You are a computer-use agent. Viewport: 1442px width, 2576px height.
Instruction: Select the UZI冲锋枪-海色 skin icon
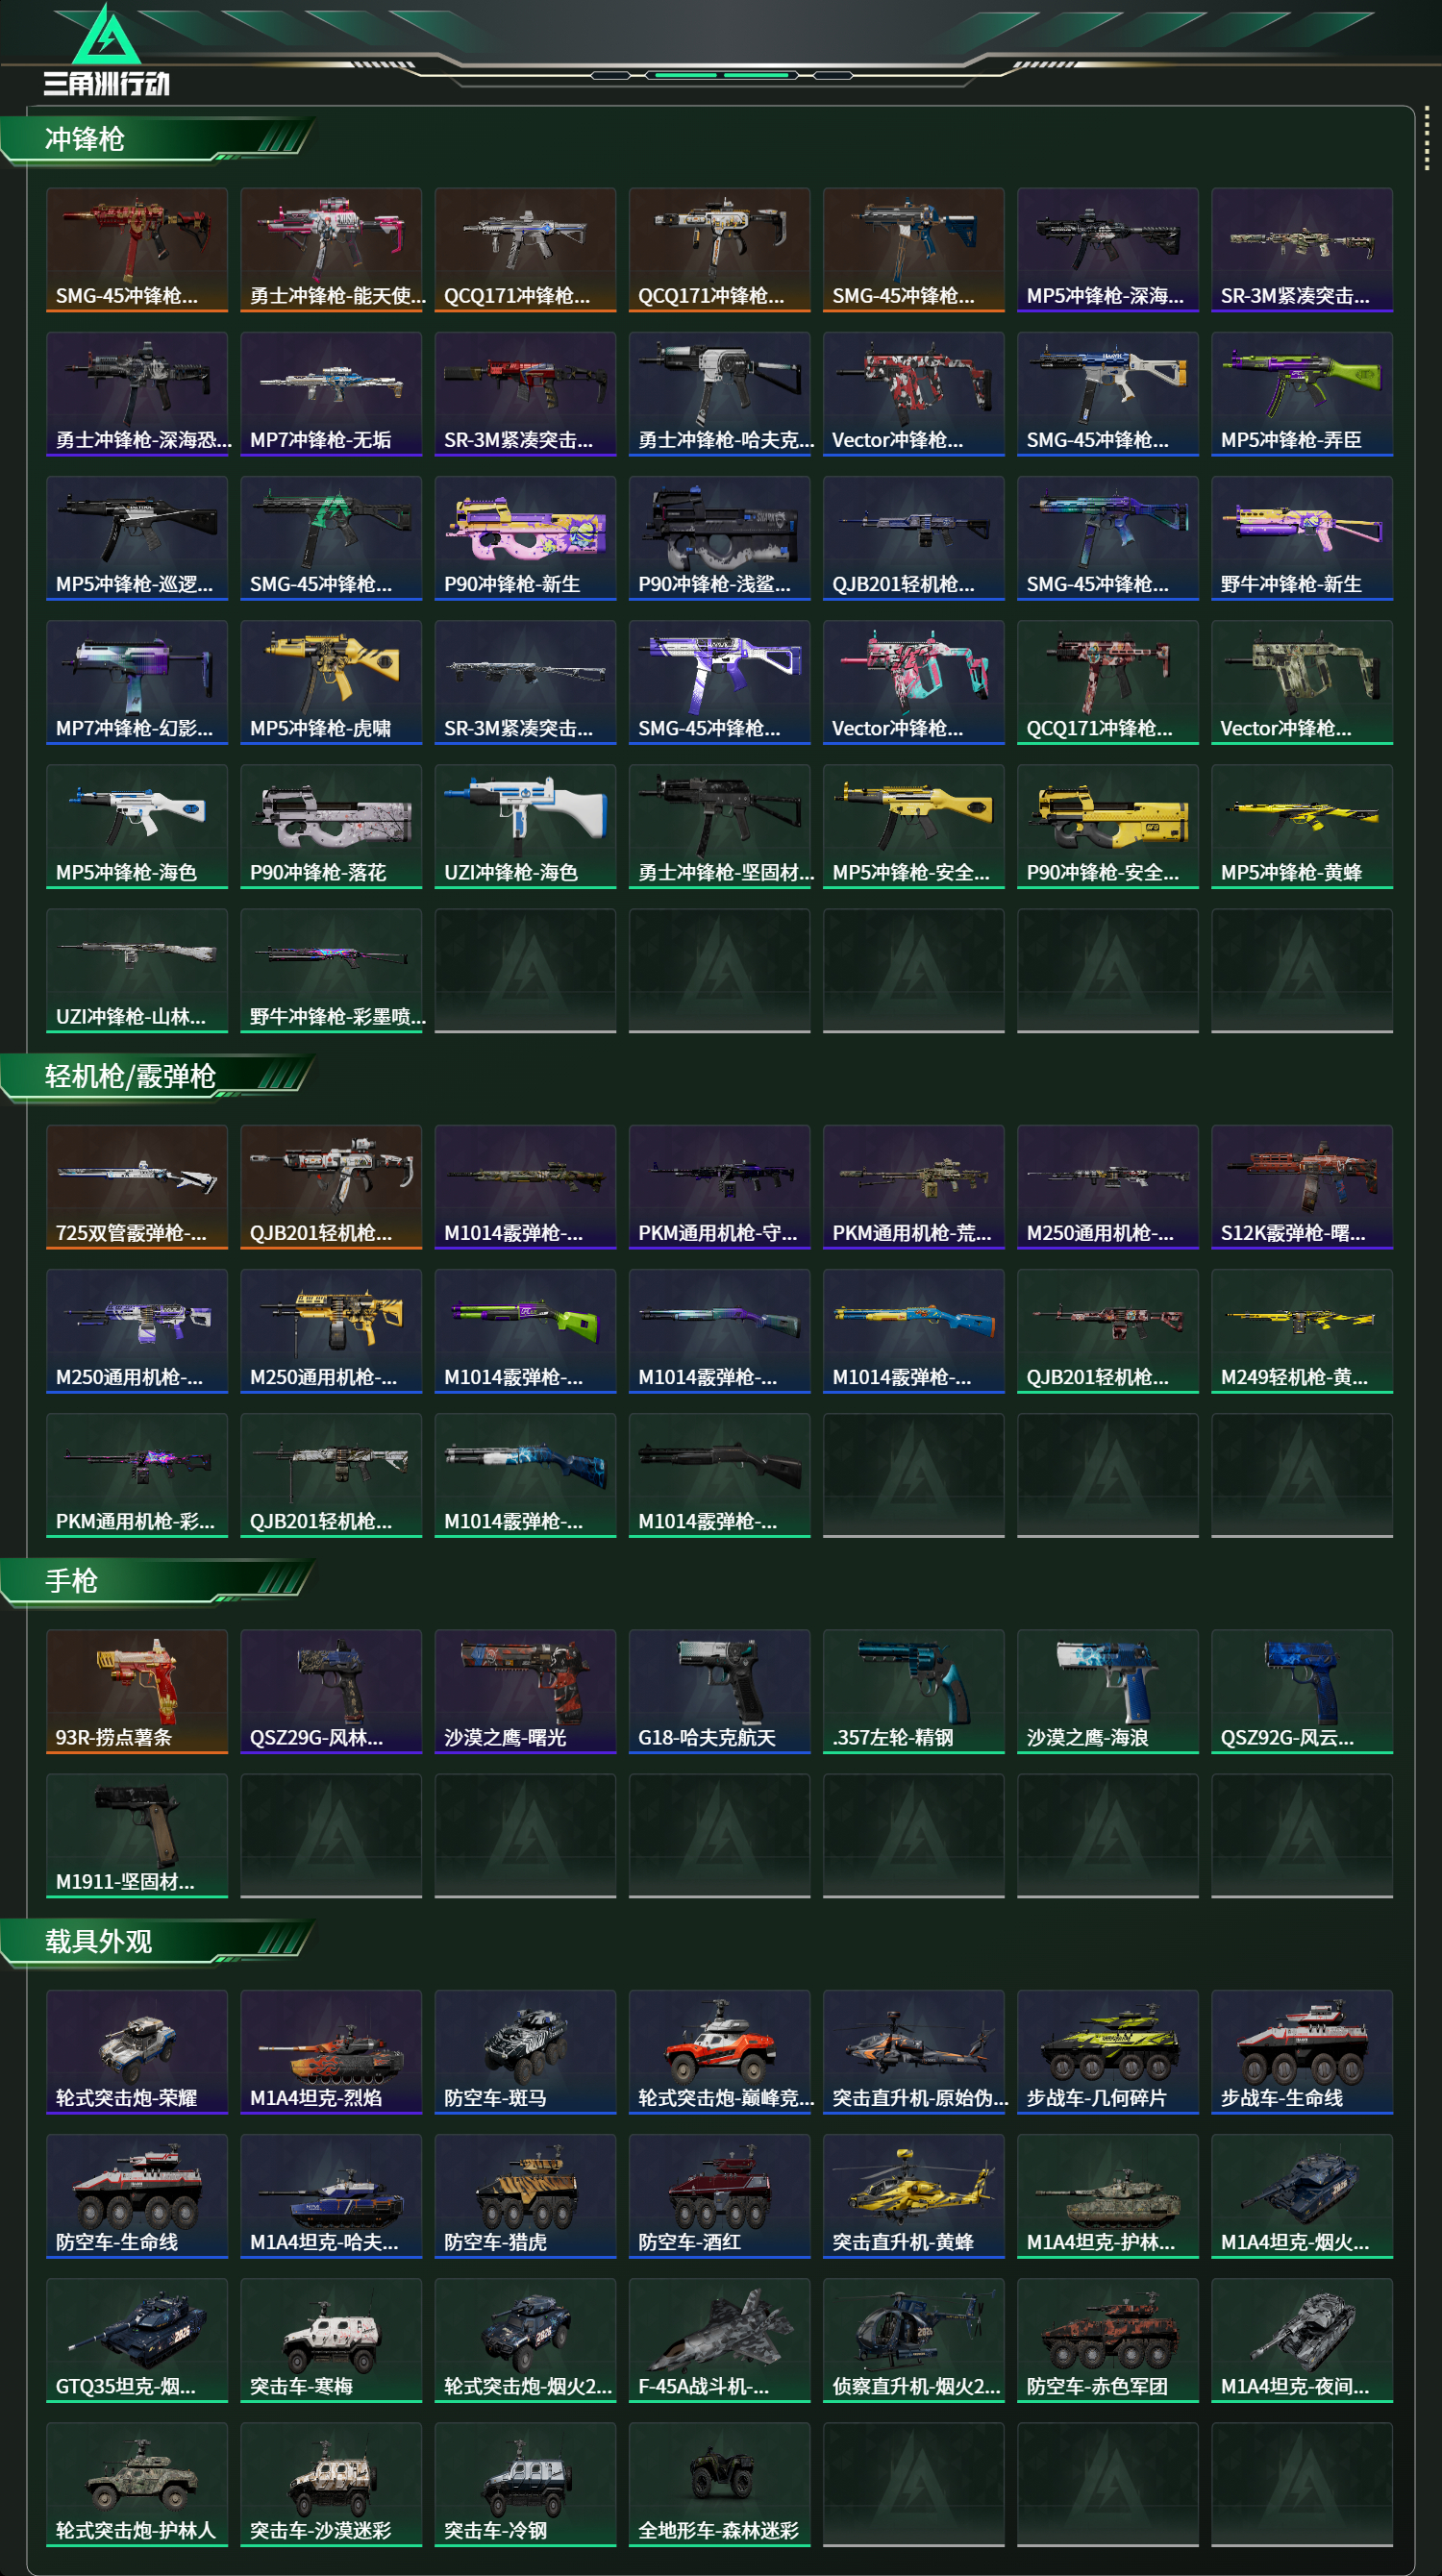pyautogui.click(x=525, y=826)
